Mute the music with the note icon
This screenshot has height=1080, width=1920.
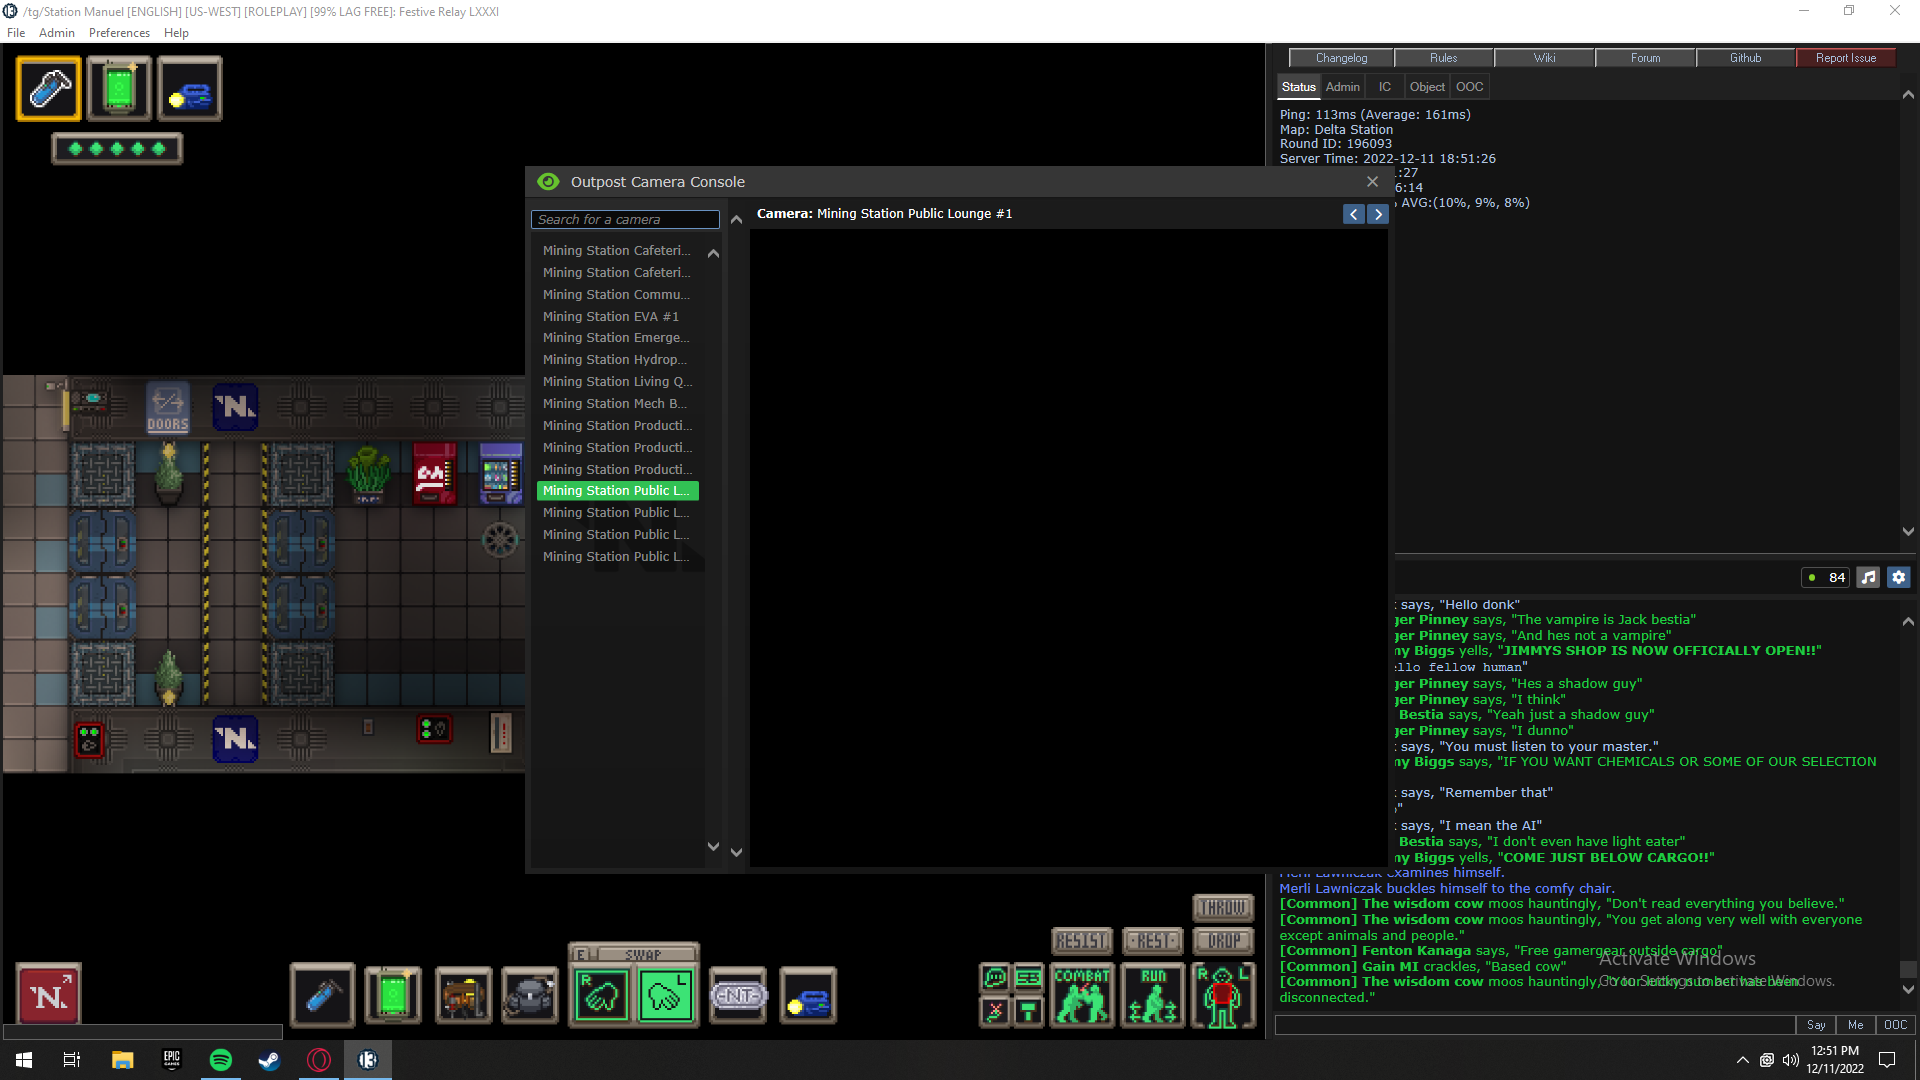click(1868, 577)
